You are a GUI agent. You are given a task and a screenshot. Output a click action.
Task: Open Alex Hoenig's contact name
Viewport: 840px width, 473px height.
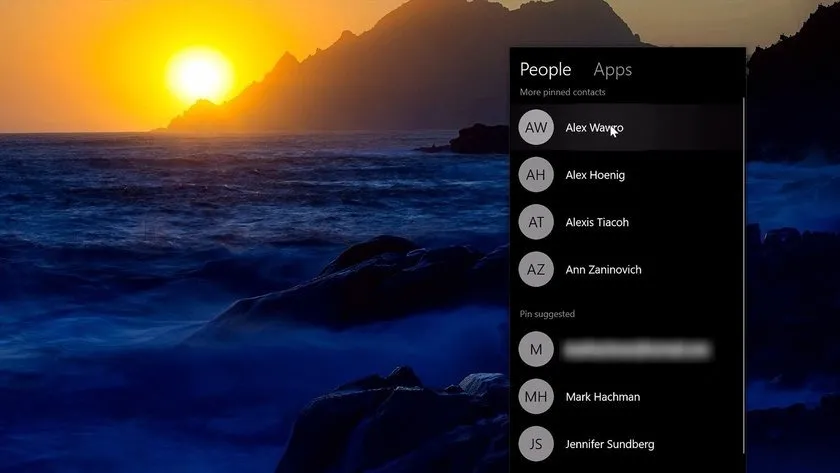597,175
